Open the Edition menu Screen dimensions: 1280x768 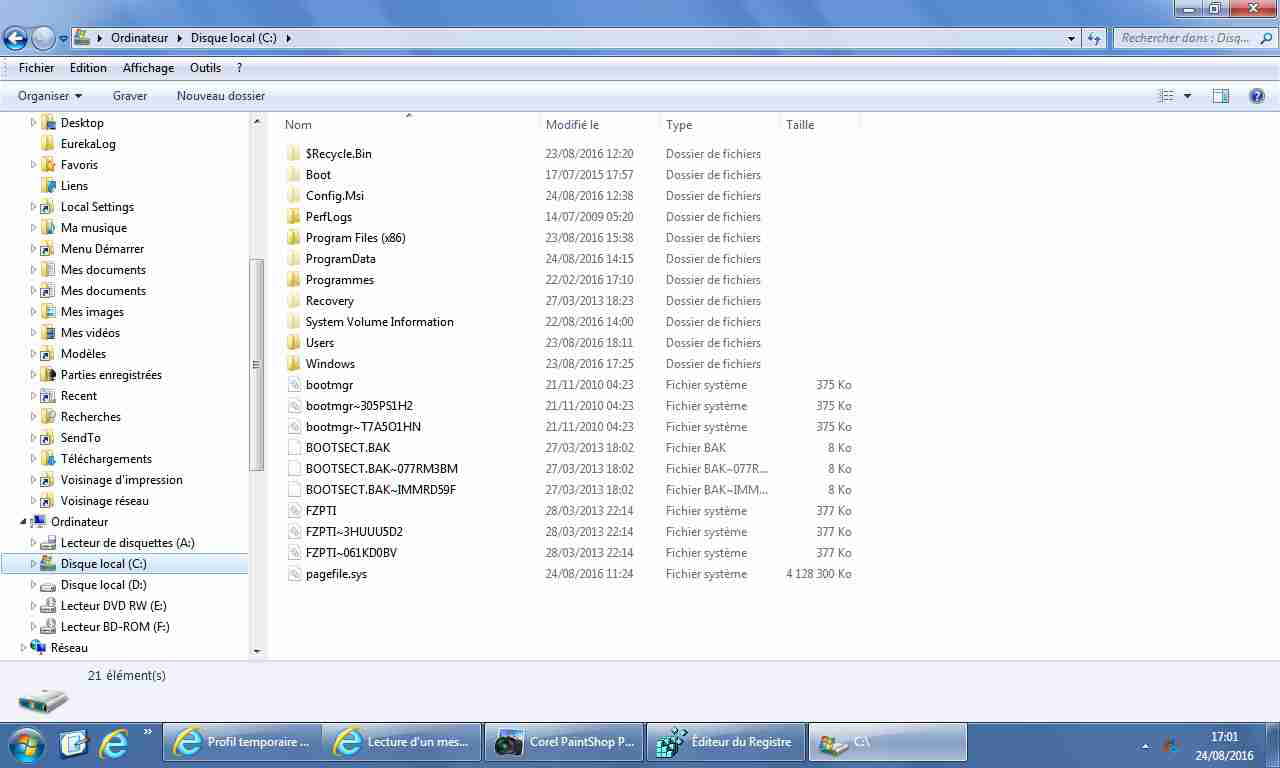[x=88, y=68]
